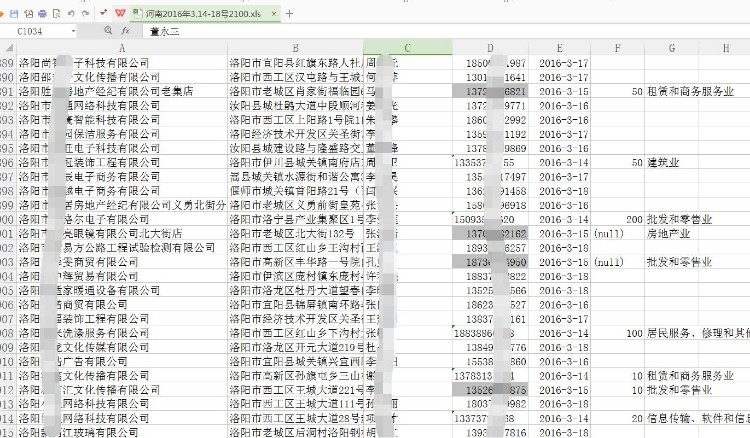Redo the last undone action
750x438 pixels.
coord(86,14)
